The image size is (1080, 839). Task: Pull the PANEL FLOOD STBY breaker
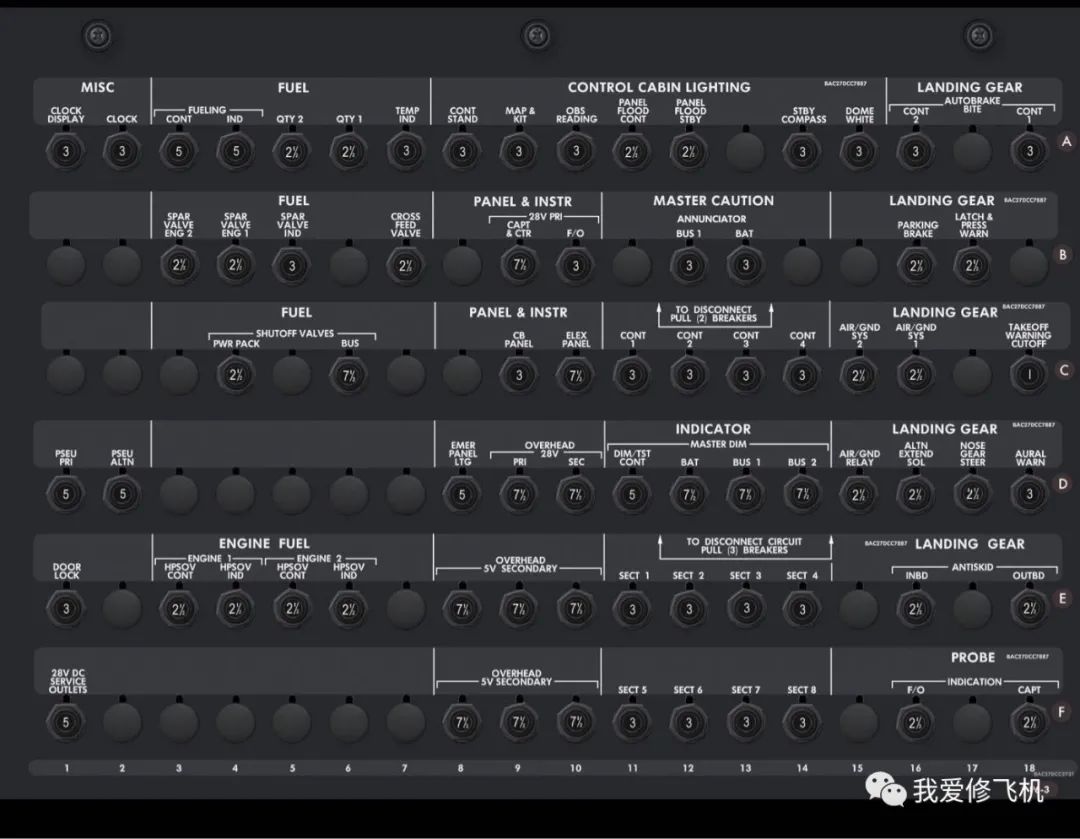(689, 151)
